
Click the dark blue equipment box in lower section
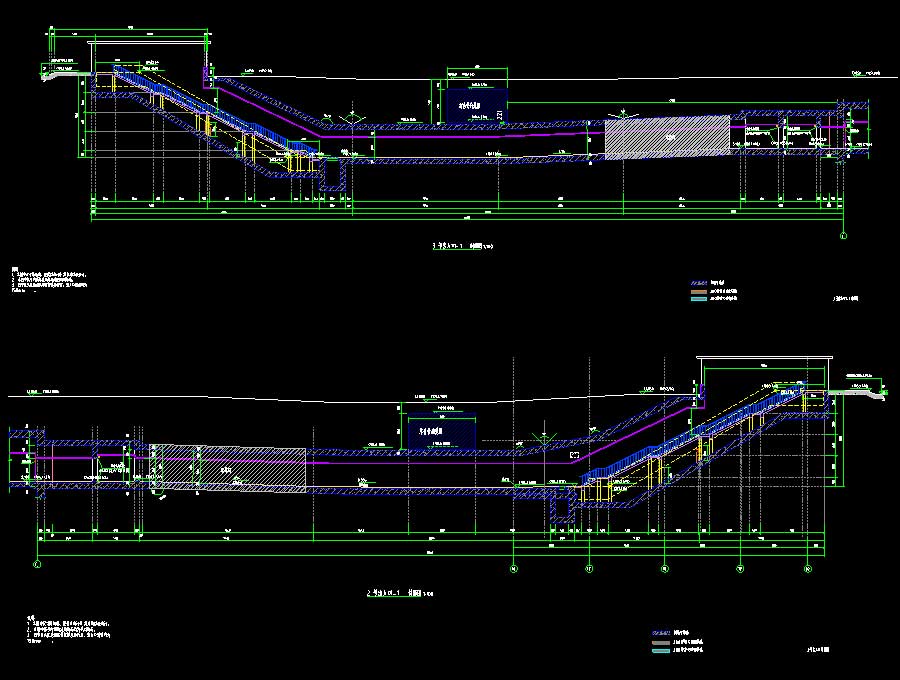pyautogui.click(x=439, y=432)
